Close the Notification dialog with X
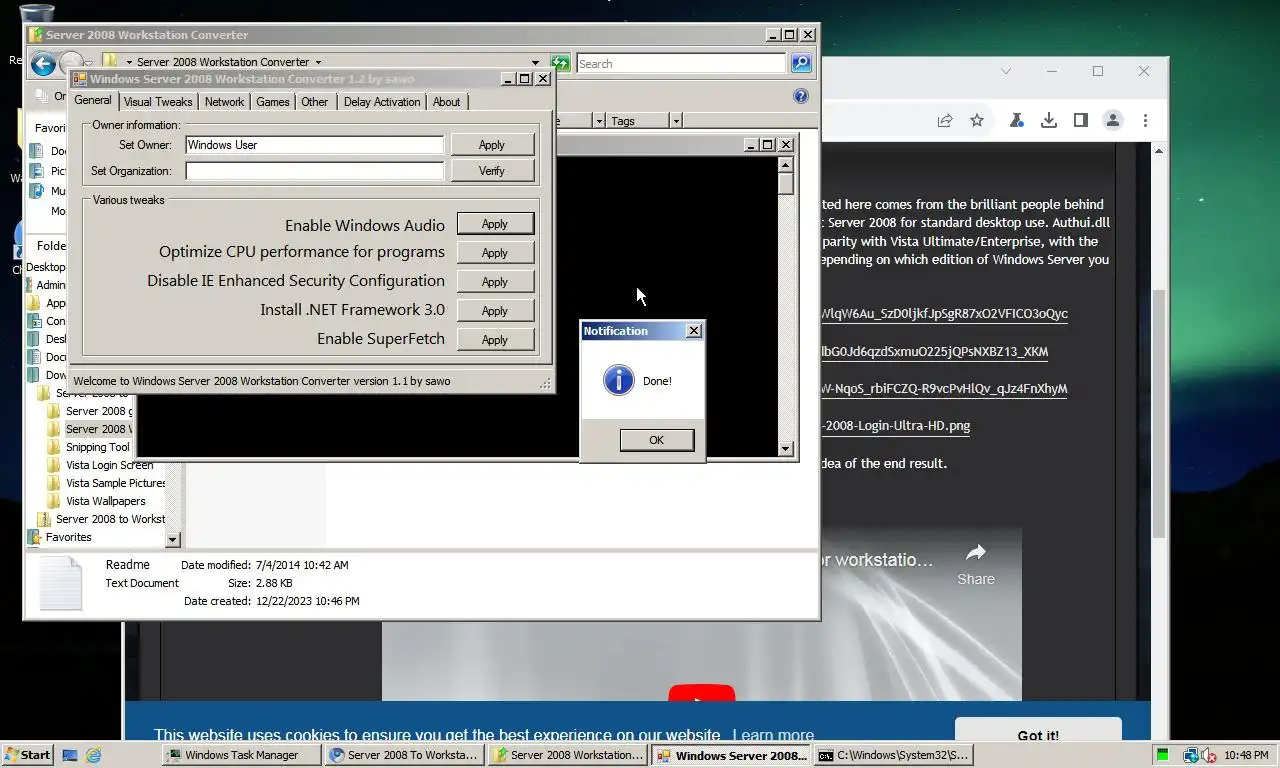The height and width of the screenshot is (768, 1280). (x=694, y=331)
